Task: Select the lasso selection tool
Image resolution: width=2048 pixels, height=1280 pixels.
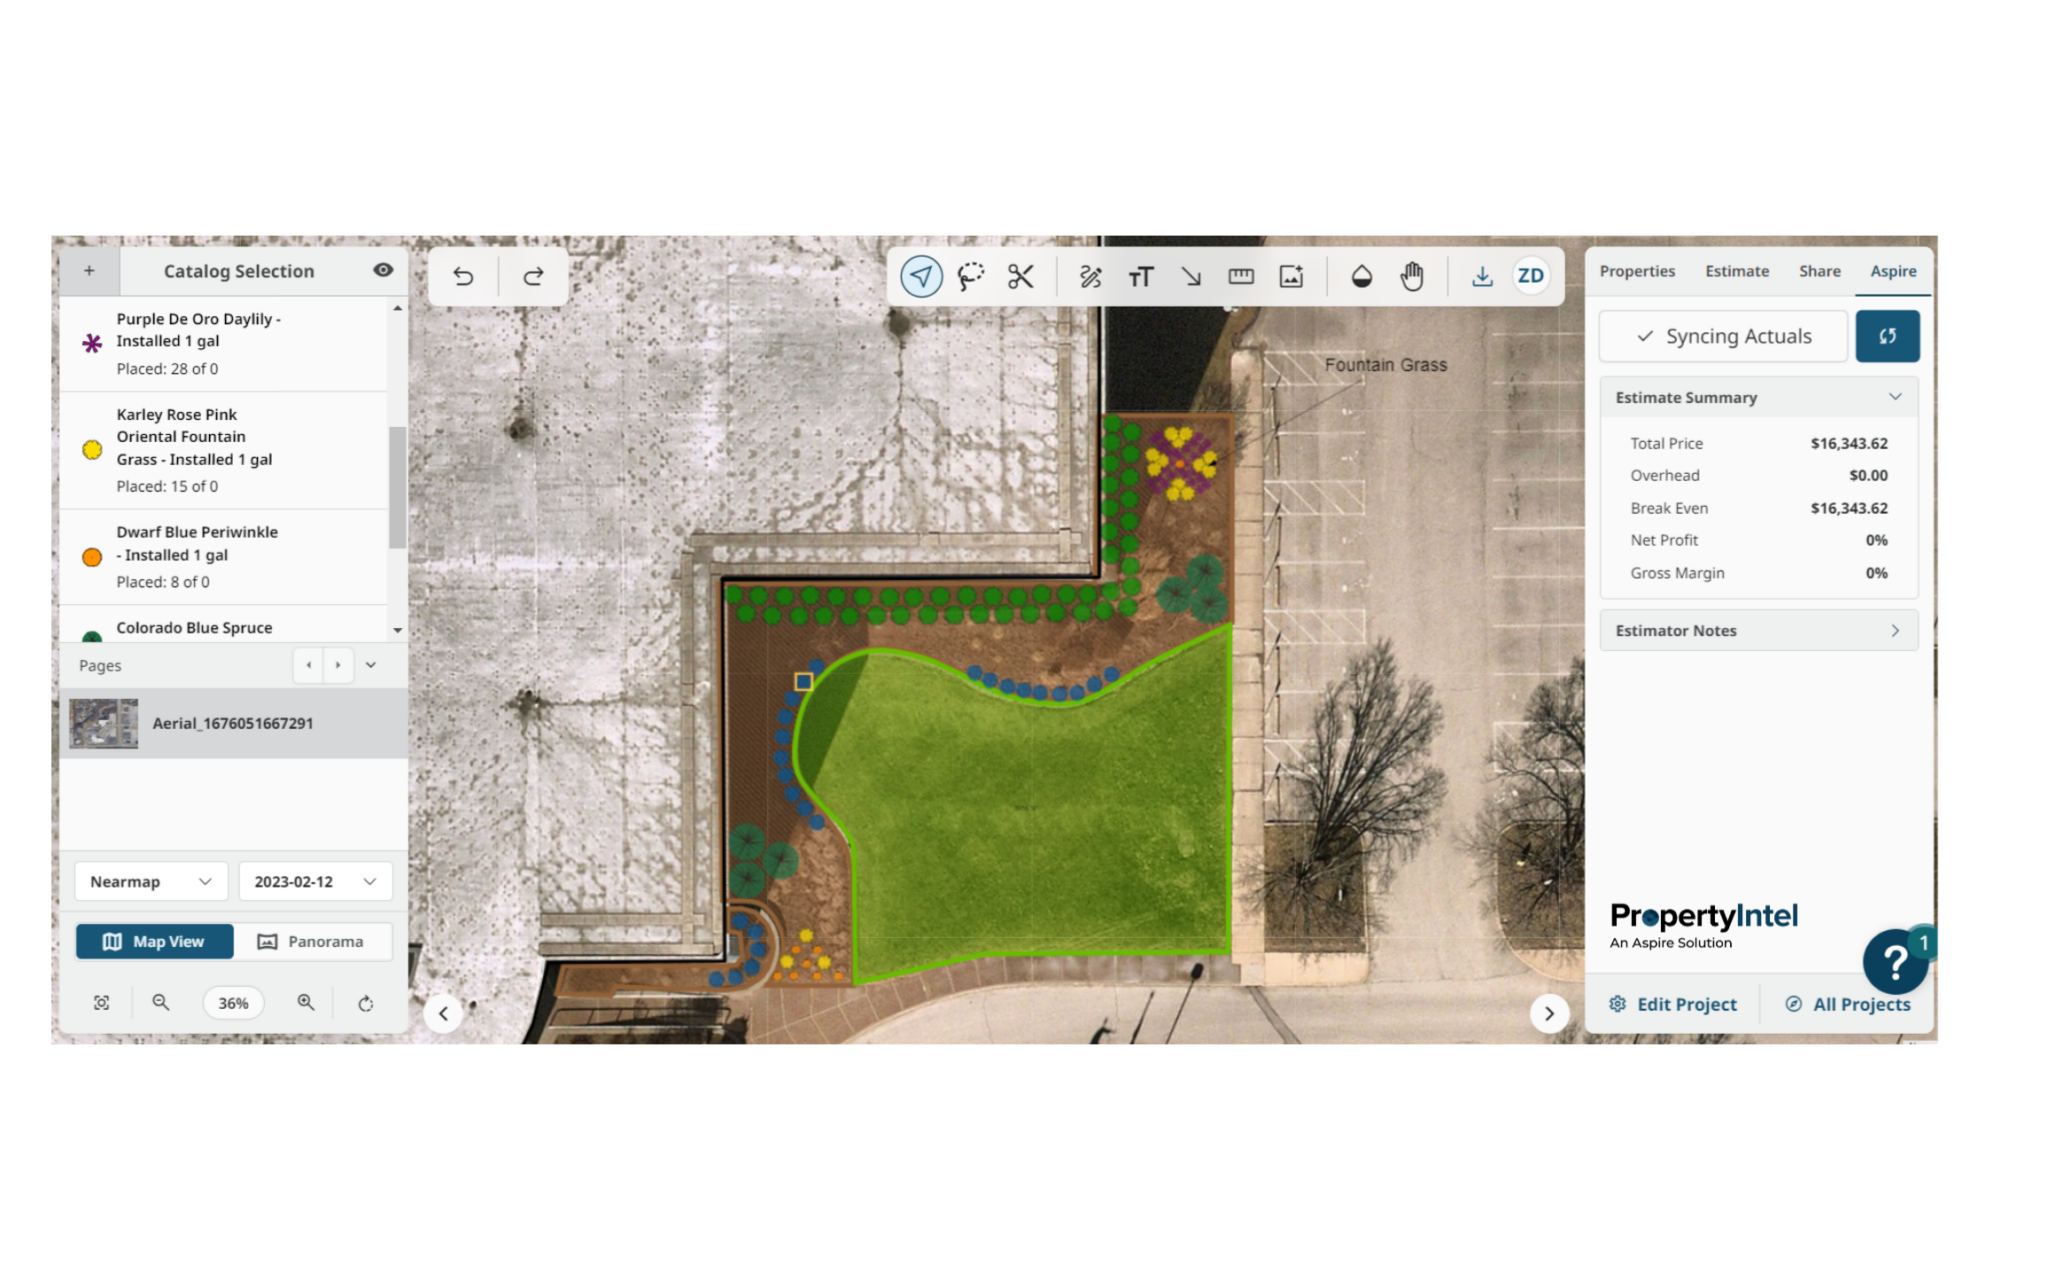Action: (x=970, y=276)
